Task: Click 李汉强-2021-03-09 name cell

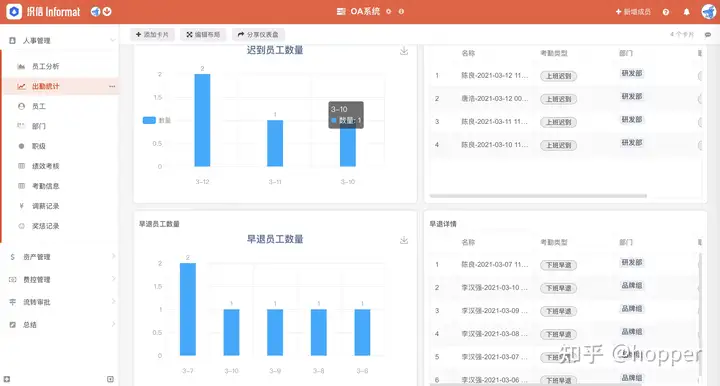Action: [x=495, y=311]
